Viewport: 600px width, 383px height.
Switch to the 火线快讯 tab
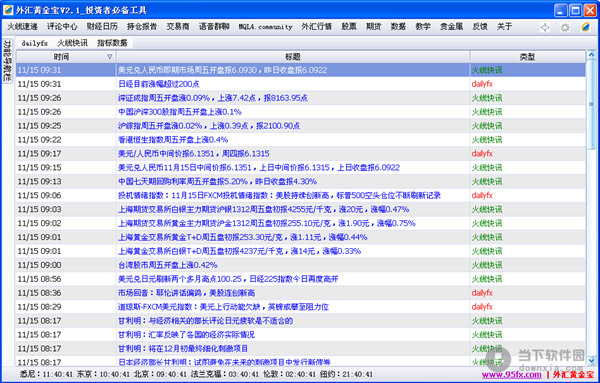[x=72, y=43]
